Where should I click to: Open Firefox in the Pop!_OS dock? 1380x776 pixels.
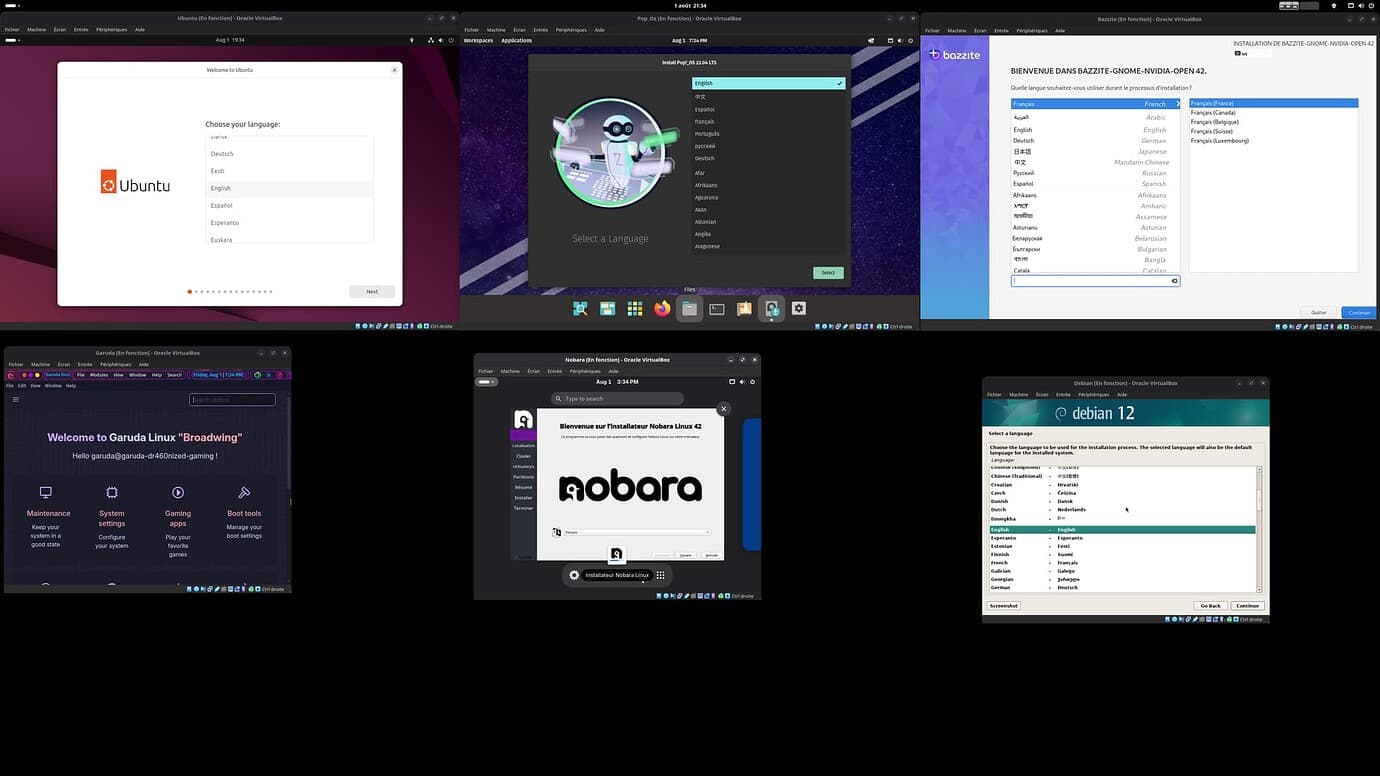pyautogui.click(x=662, y=309)
